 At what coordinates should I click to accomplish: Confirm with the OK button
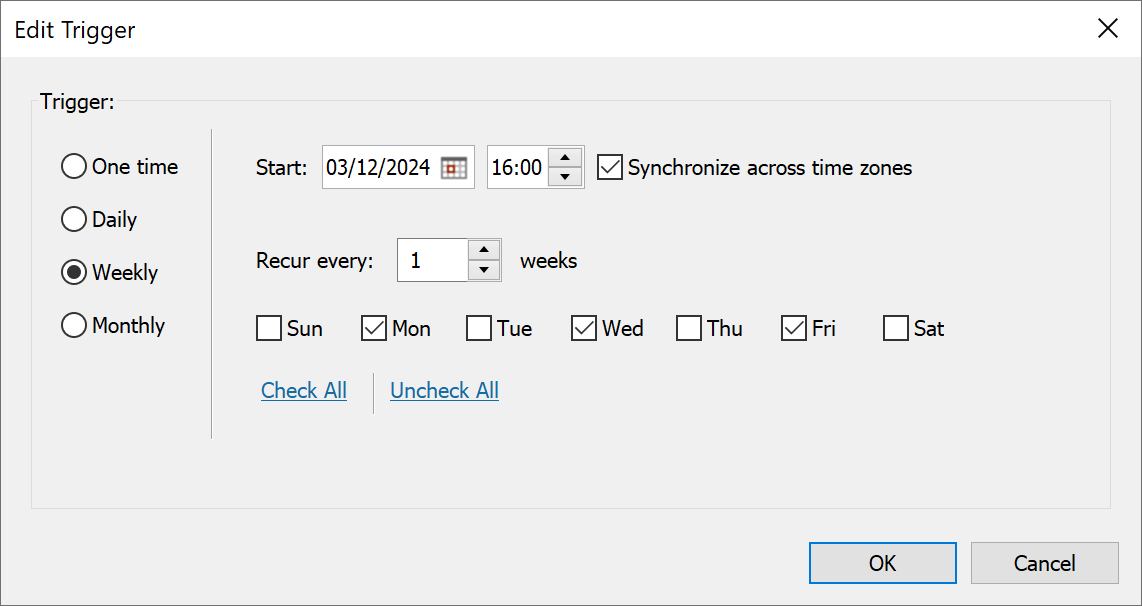tap(882, 563)
